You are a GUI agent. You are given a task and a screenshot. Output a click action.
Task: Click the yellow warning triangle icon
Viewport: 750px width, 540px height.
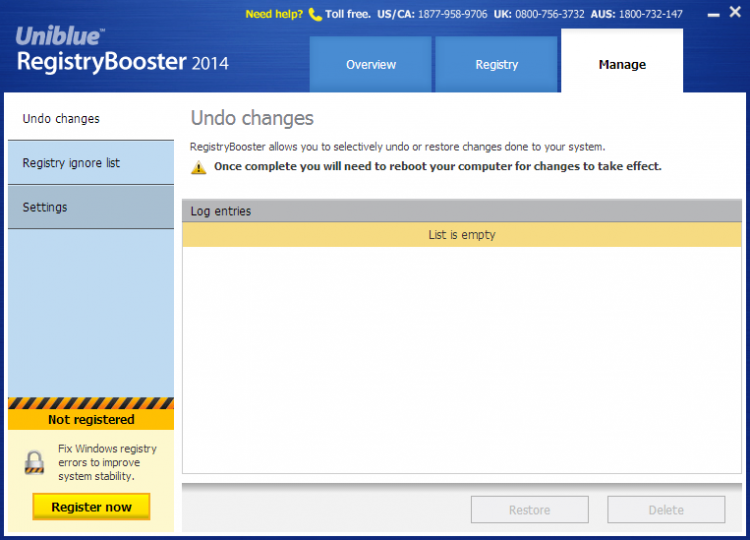(199, 167)
